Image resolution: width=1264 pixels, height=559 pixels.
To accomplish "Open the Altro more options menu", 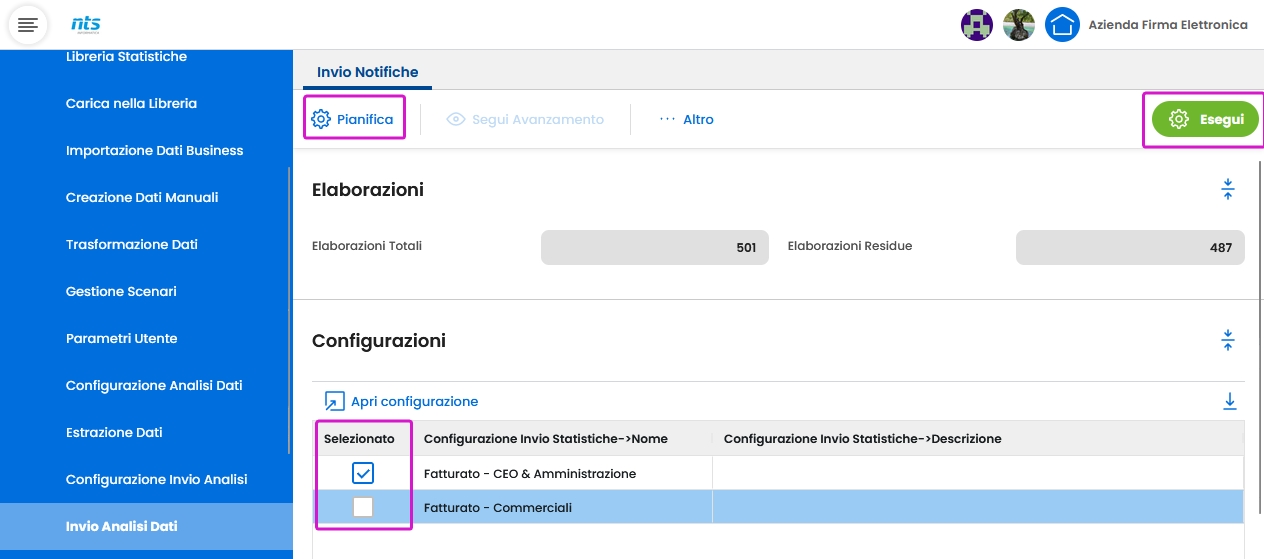I will (x=686, y=119).
